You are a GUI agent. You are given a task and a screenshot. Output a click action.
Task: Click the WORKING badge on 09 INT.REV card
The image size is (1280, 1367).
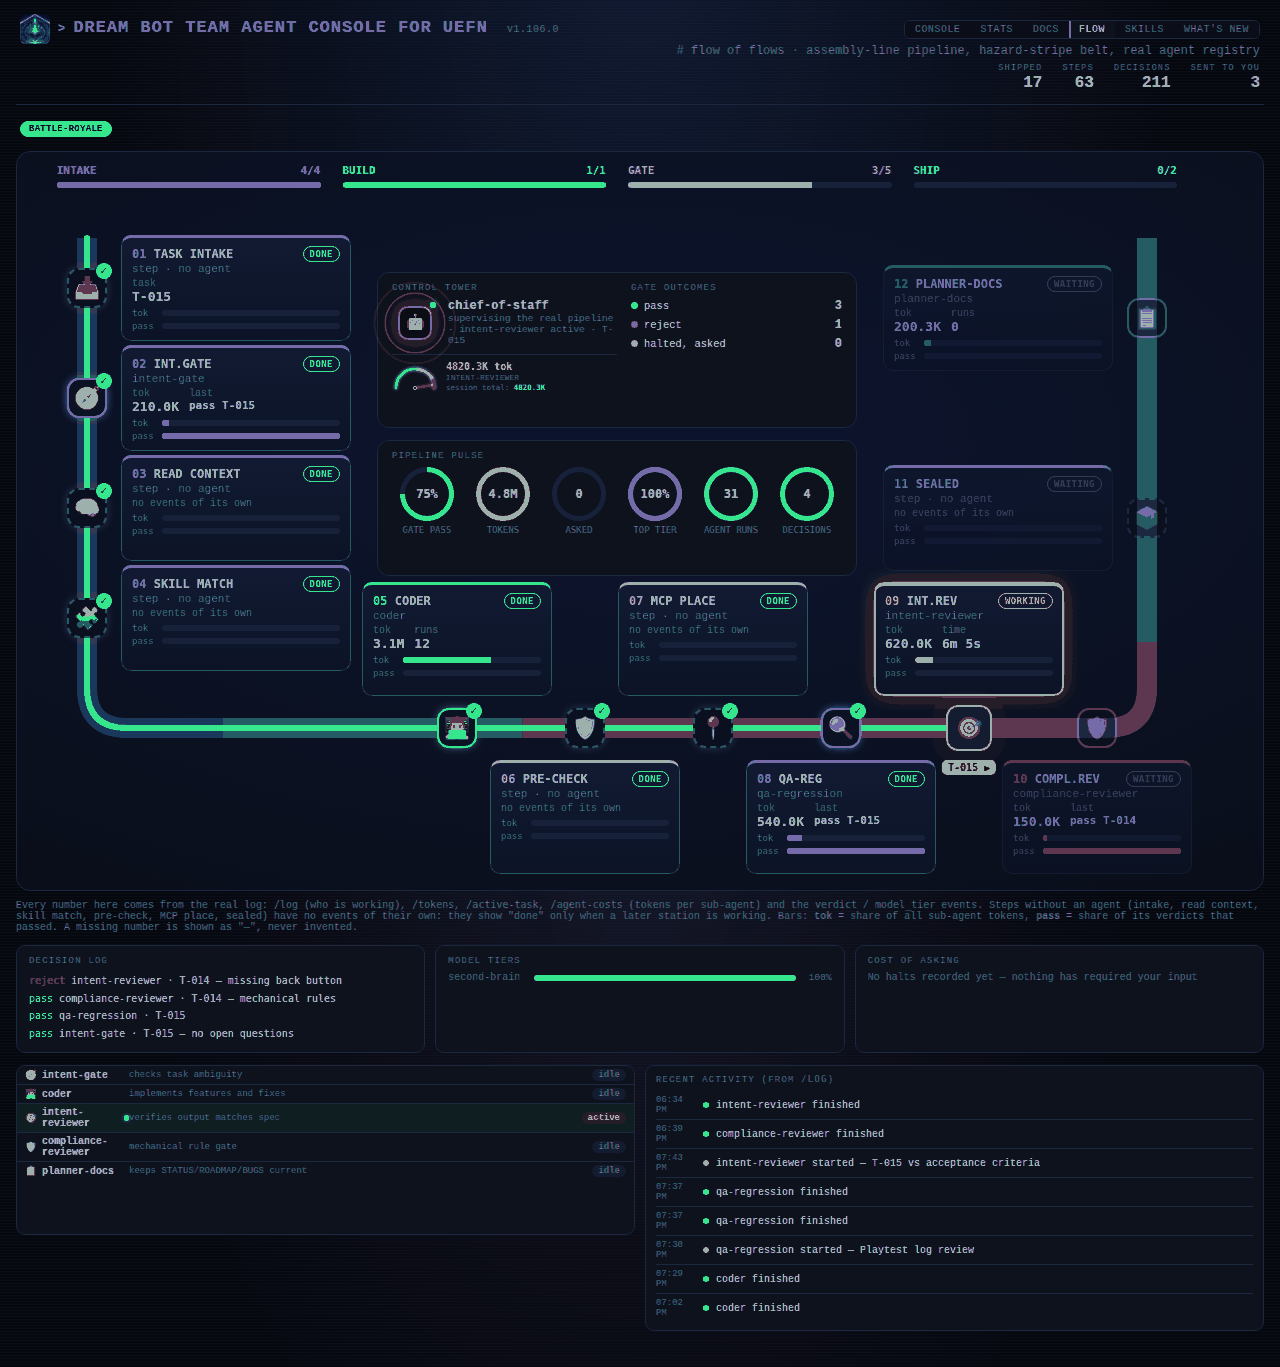coord(1025,601)
